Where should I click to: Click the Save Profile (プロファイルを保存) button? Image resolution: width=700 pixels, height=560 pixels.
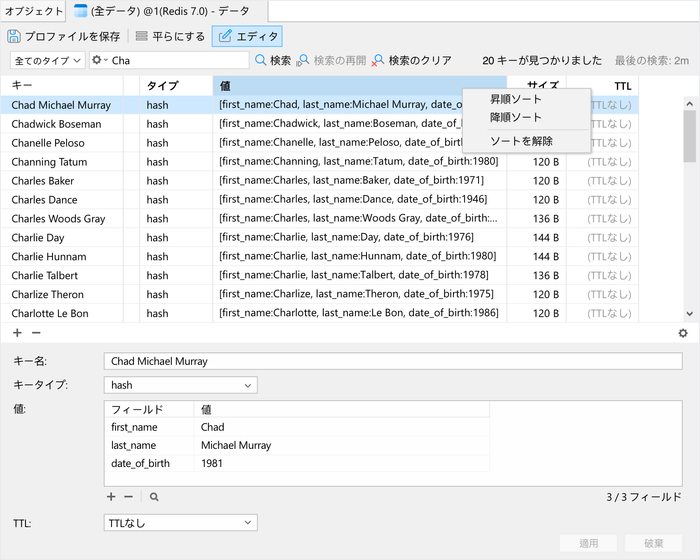point(64,36)
